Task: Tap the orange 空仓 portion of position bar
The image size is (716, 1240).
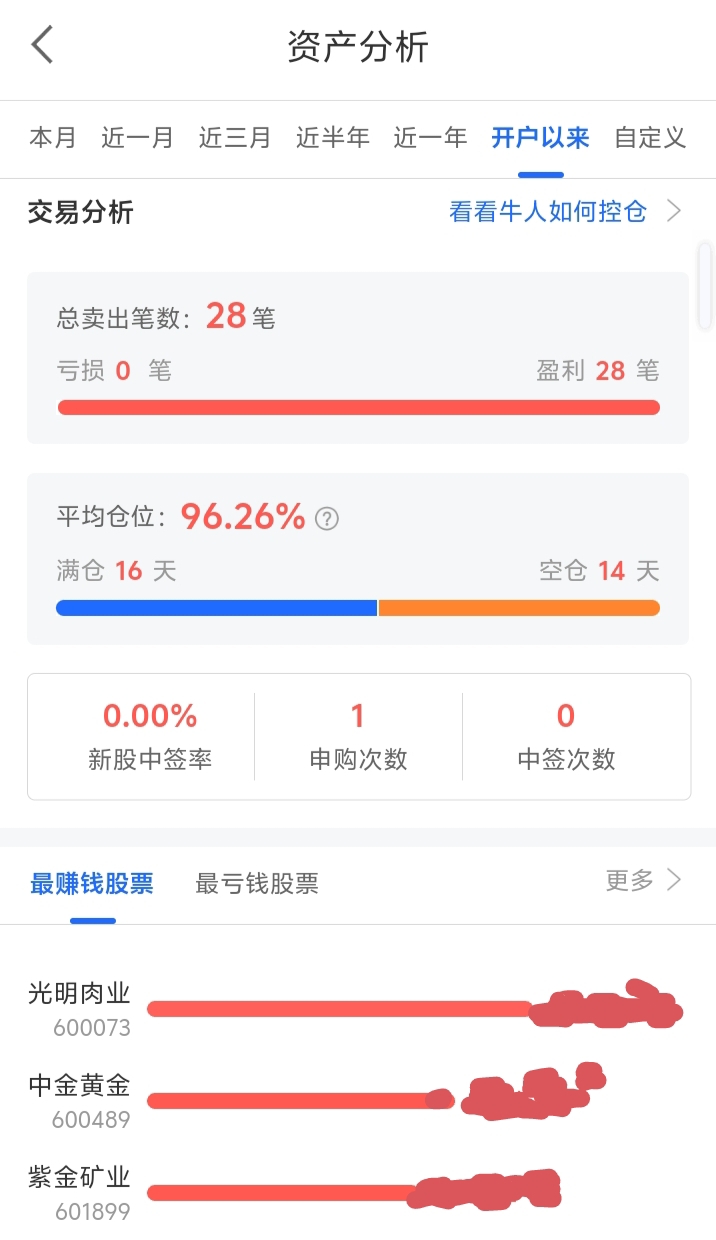Action: pyautogui.click(x=519, y=608)
